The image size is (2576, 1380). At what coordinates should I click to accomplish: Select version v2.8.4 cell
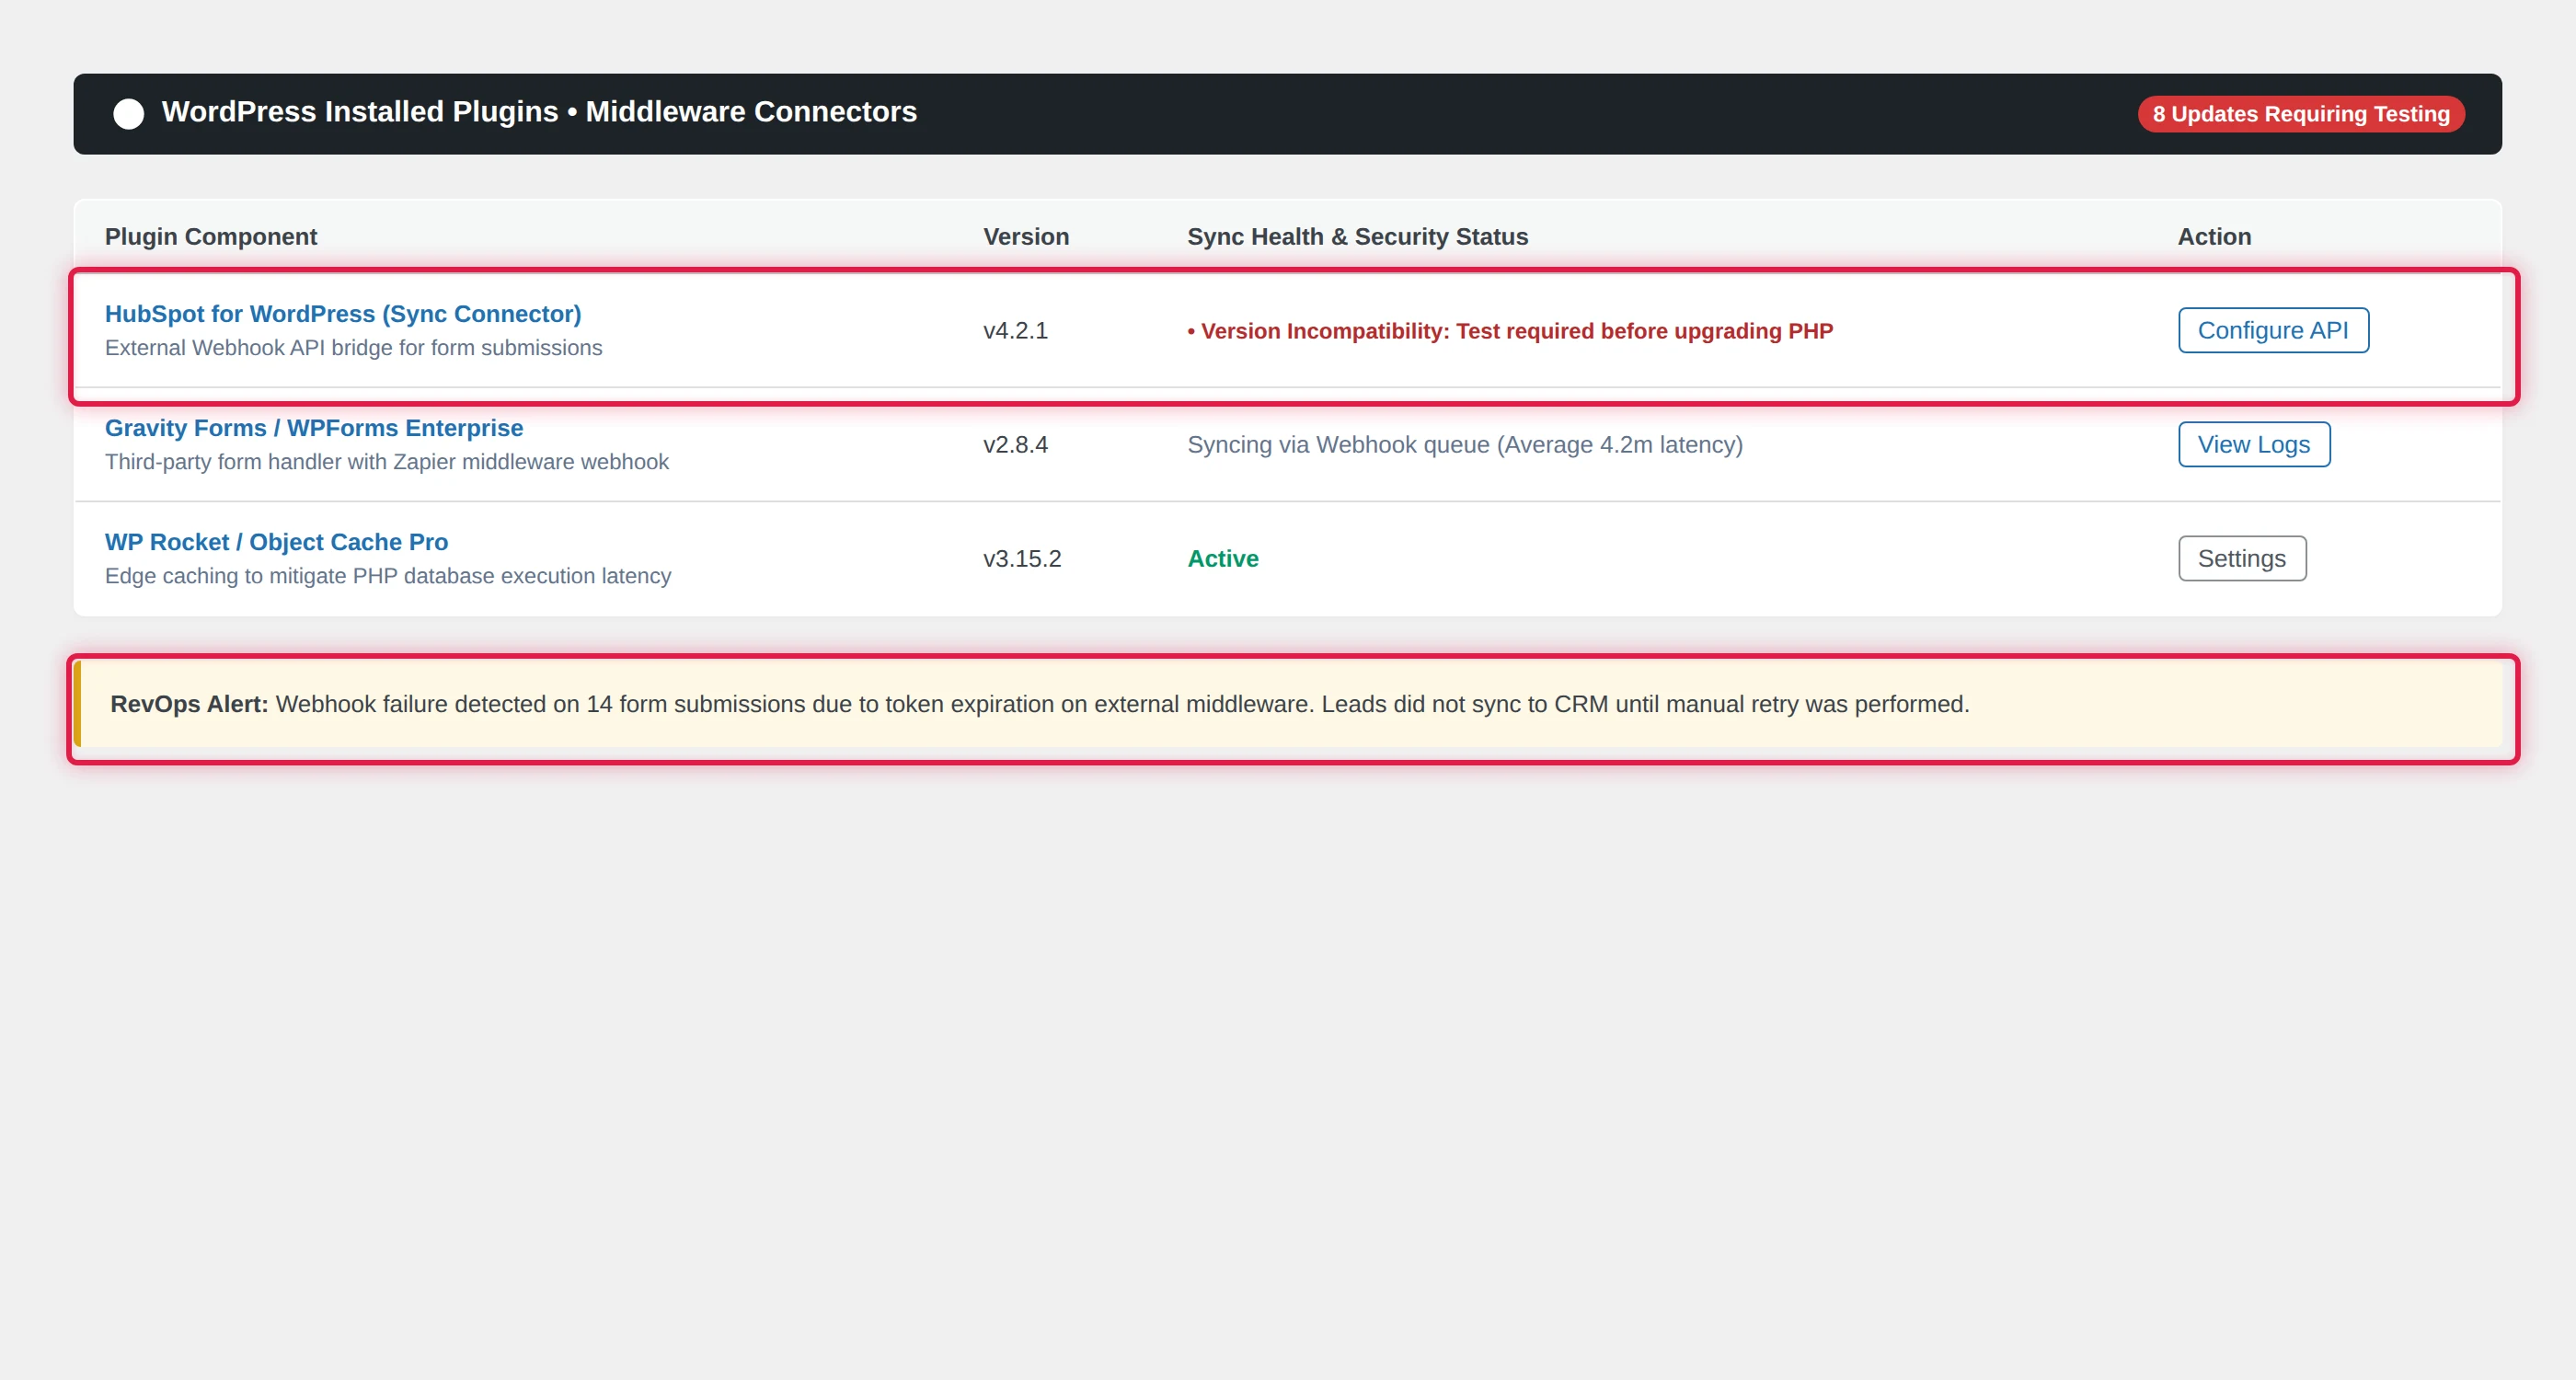[x=1015, y=445]
